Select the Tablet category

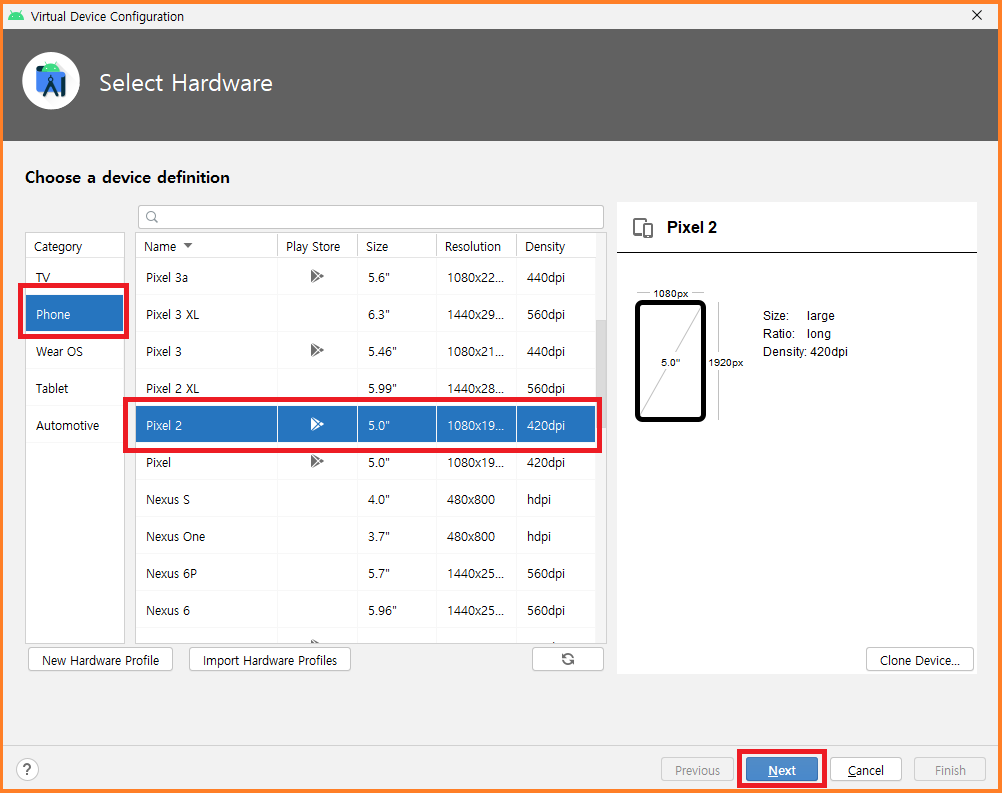click(x=75, y=389)
